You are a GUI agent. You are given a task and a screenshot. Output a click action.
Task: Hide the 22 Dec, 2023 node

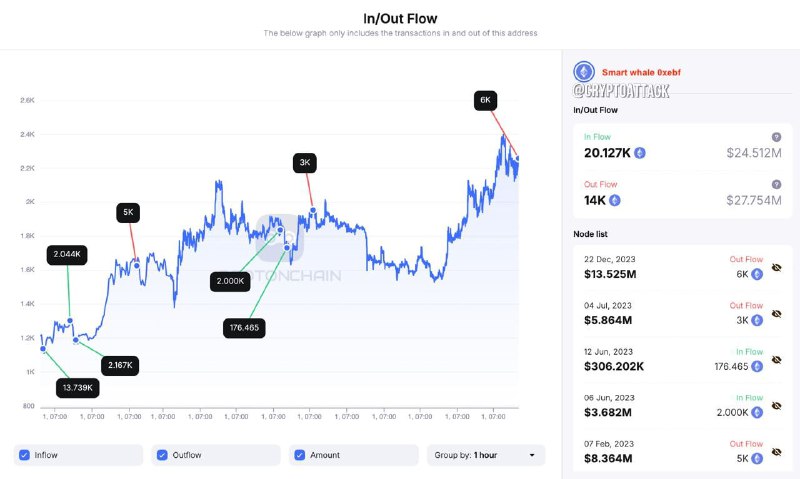776,267
